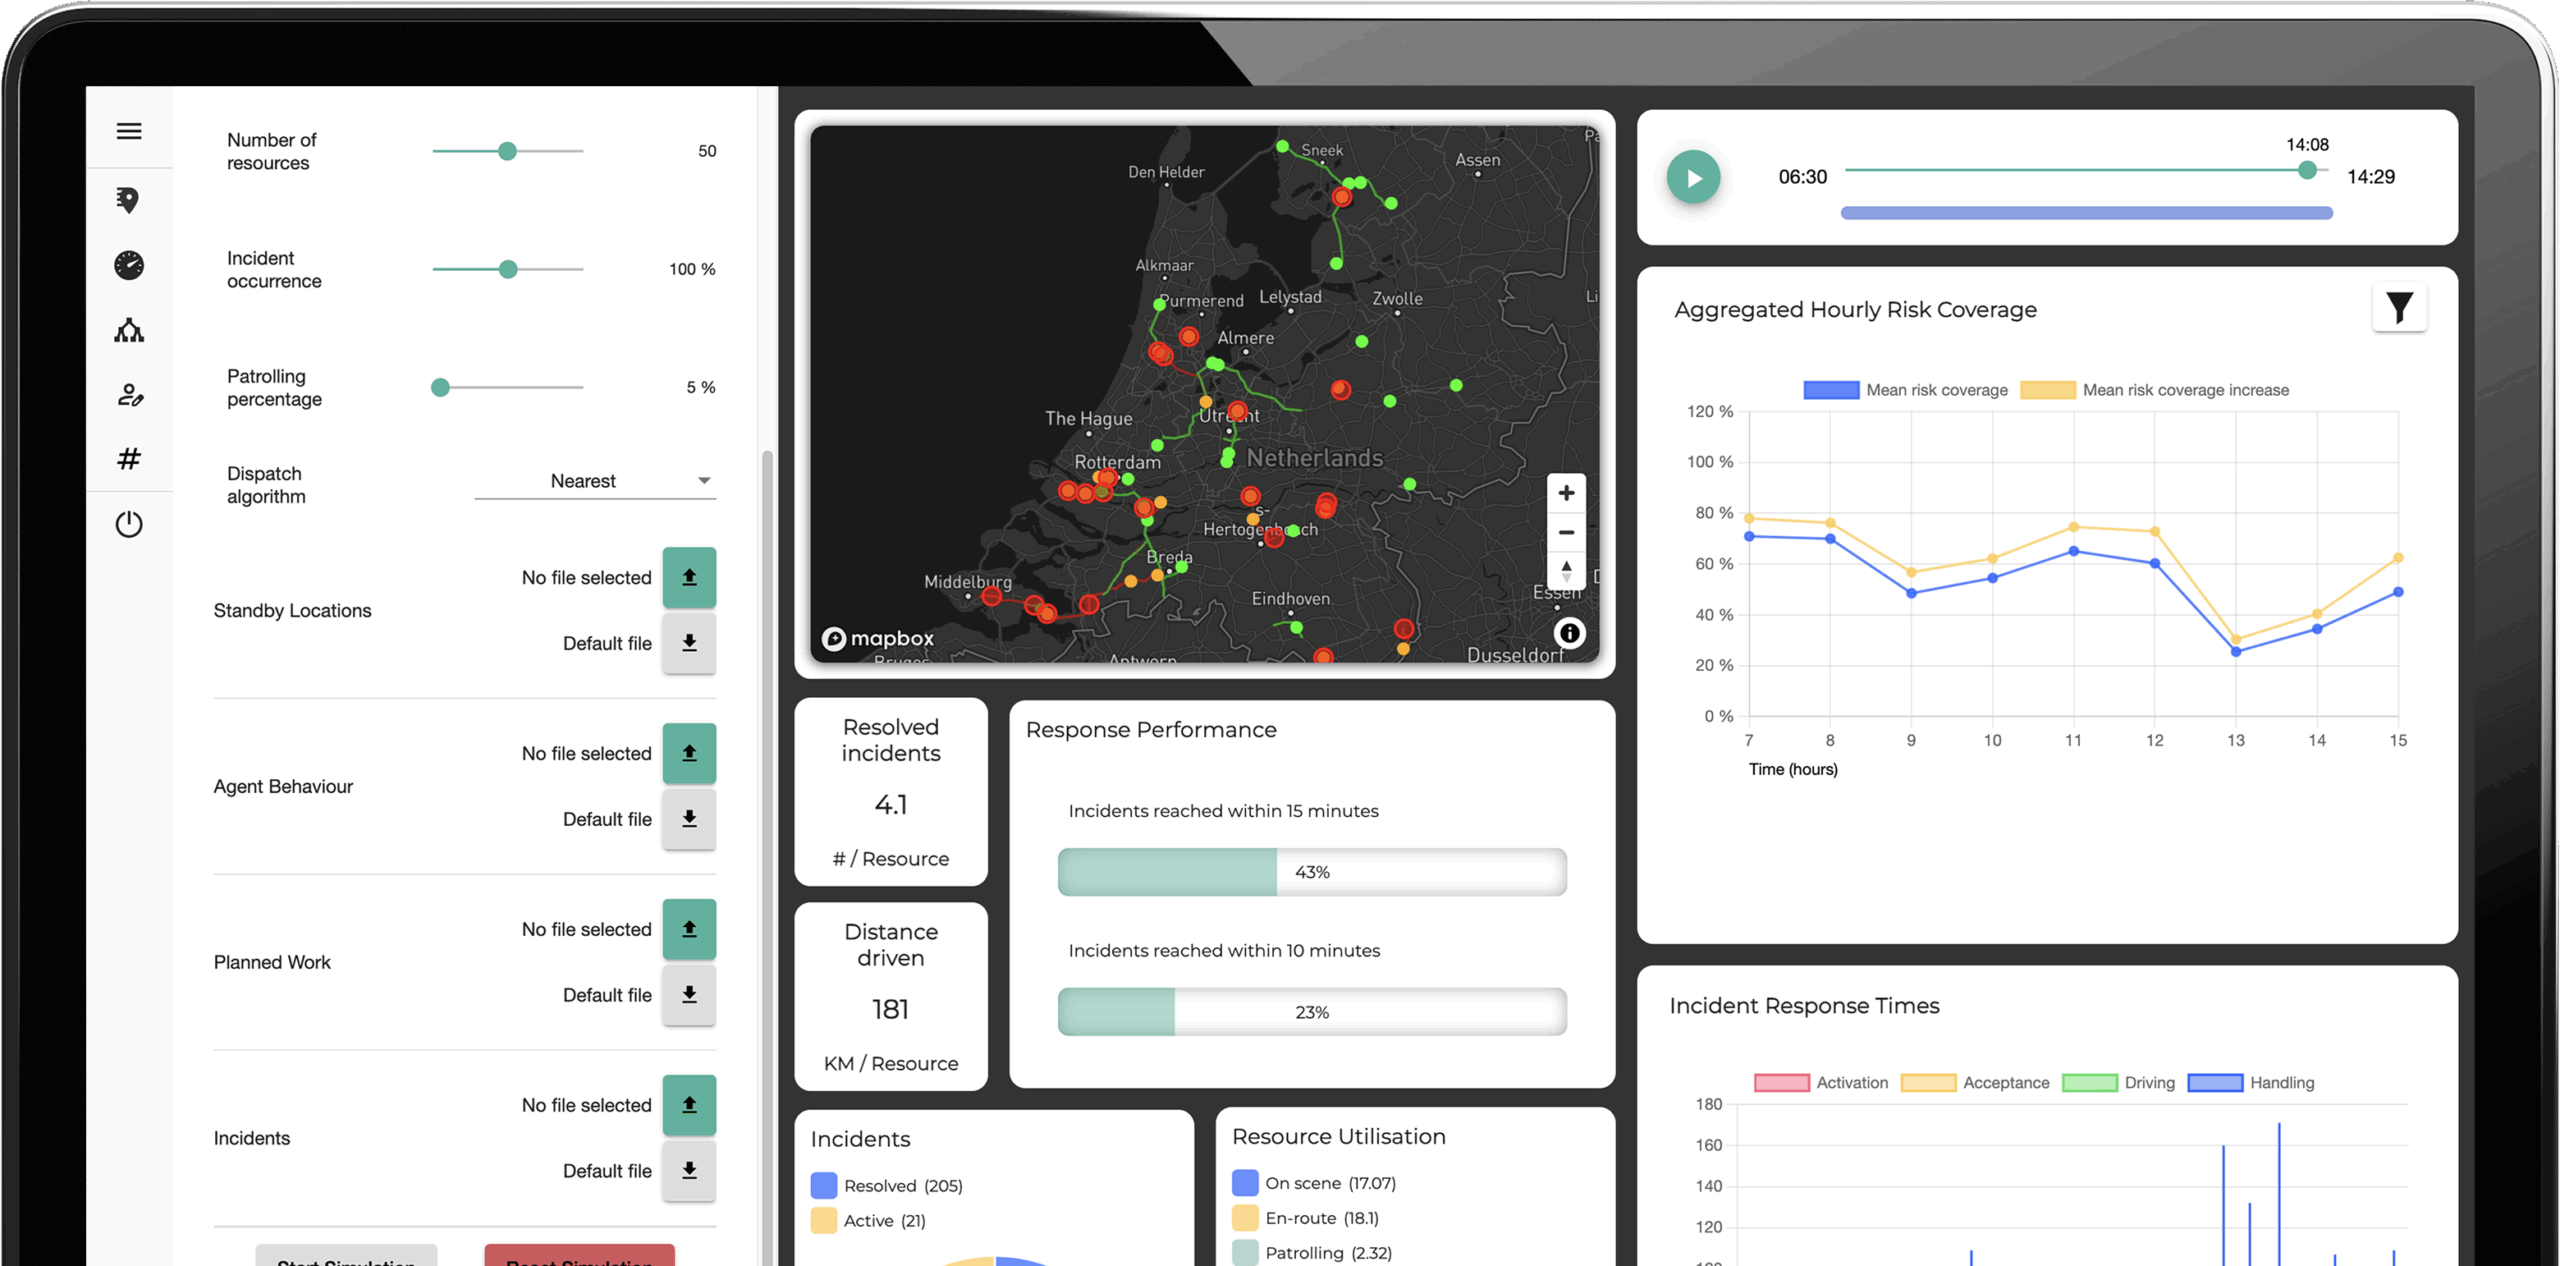Adjust the Number of resources slider
This screenshot has height=1266, width=2560.
(x=508, y=151)
